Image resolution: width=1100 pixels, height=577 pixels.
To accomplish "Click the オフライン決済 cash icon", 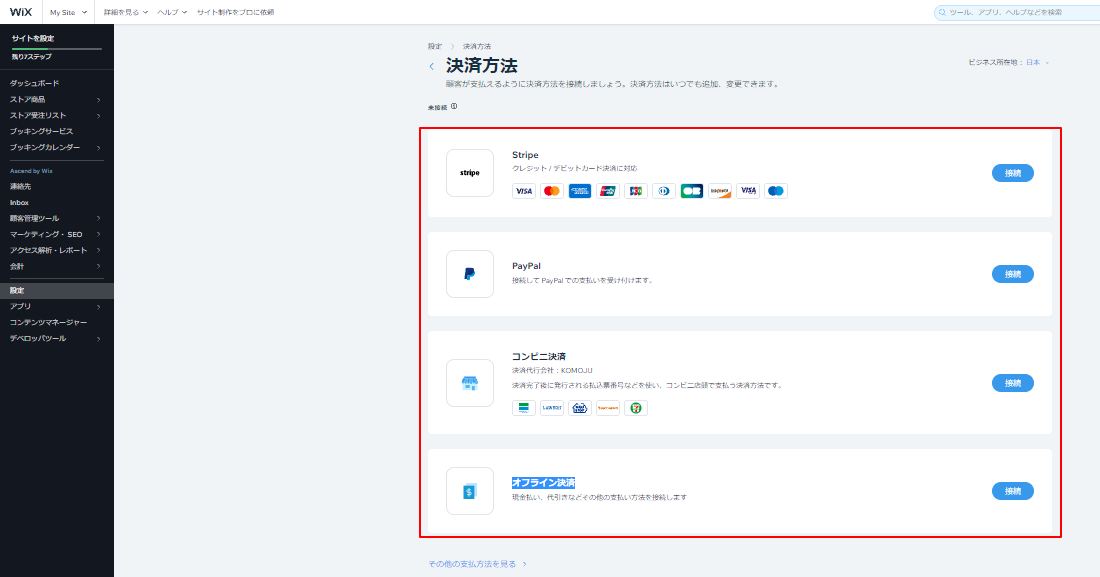I will pyautogui.click(x=470, y=491).
